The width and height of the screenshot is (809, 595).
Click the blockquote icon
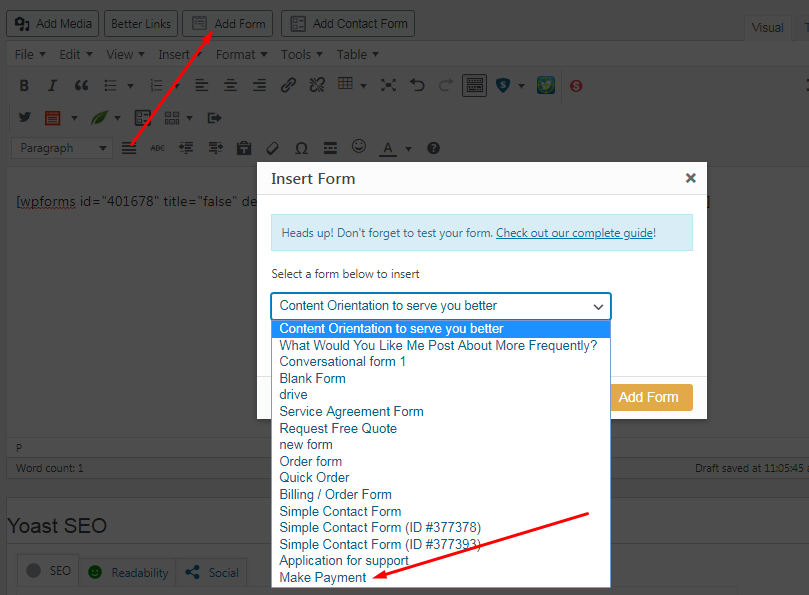[x=81, y=86]
